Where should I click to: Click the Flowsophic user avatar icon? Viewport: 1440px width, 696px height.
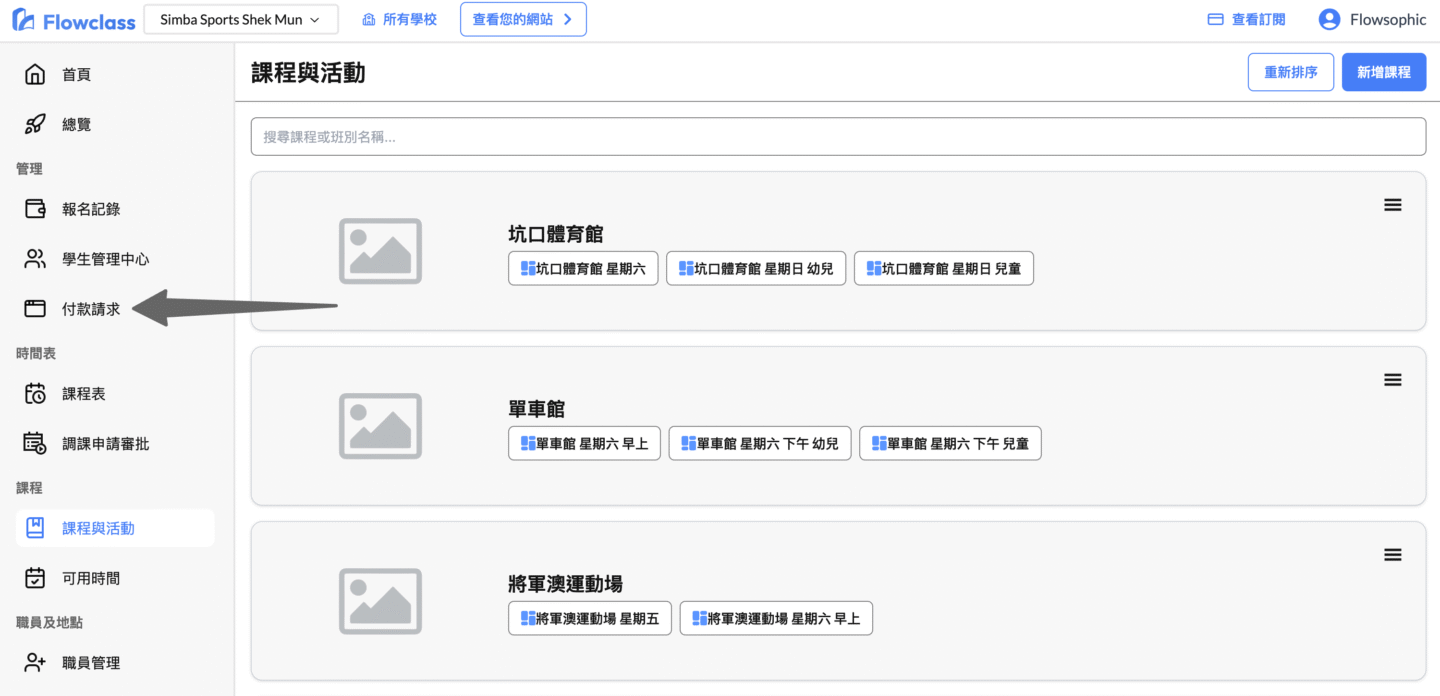pos(1329,20)
